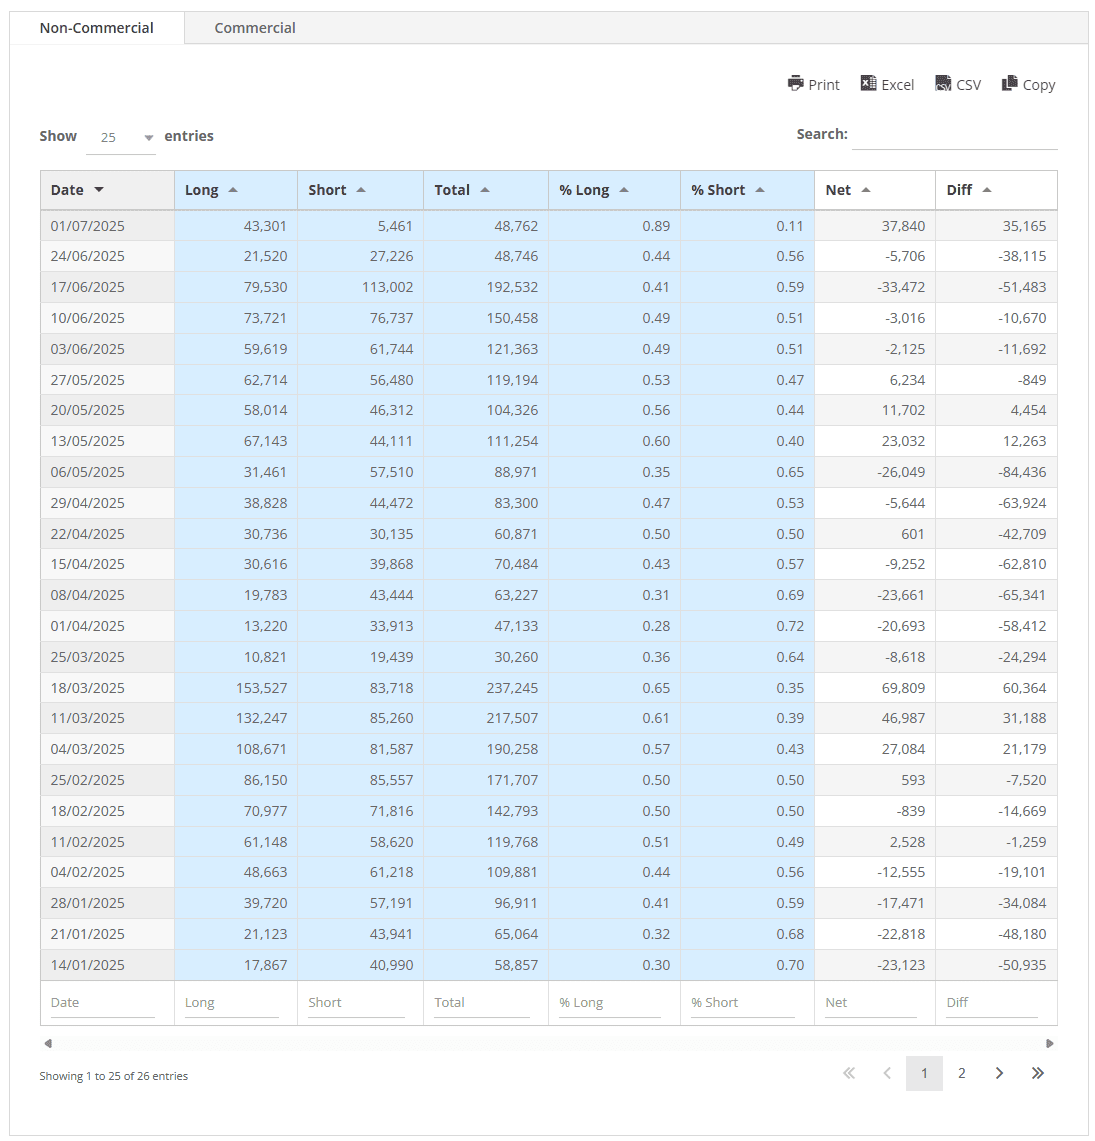This screenshot has height=1141, width=1095.
Task: Go to the last page arrow
Action: click(x=1037, y=1073)
